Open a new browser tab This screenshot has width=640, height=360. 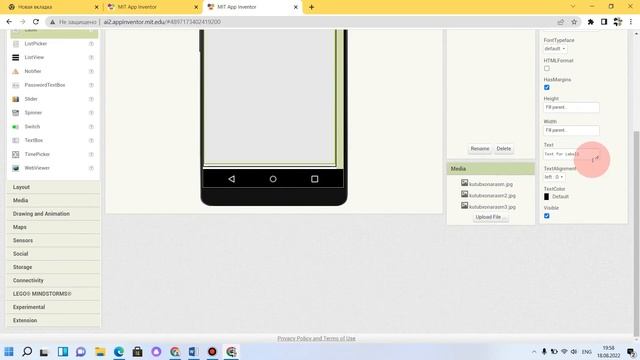coord(311,7)
